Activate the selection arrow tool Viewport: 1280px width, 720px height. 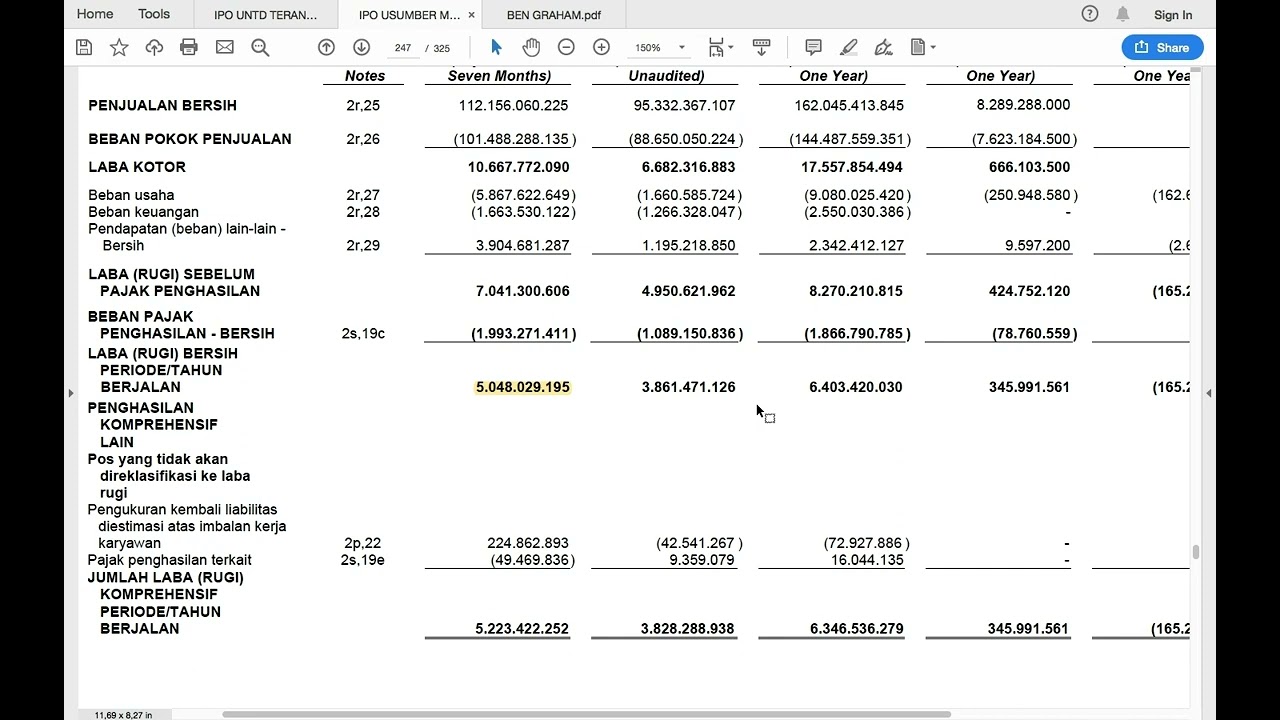[x=496, y=47]
